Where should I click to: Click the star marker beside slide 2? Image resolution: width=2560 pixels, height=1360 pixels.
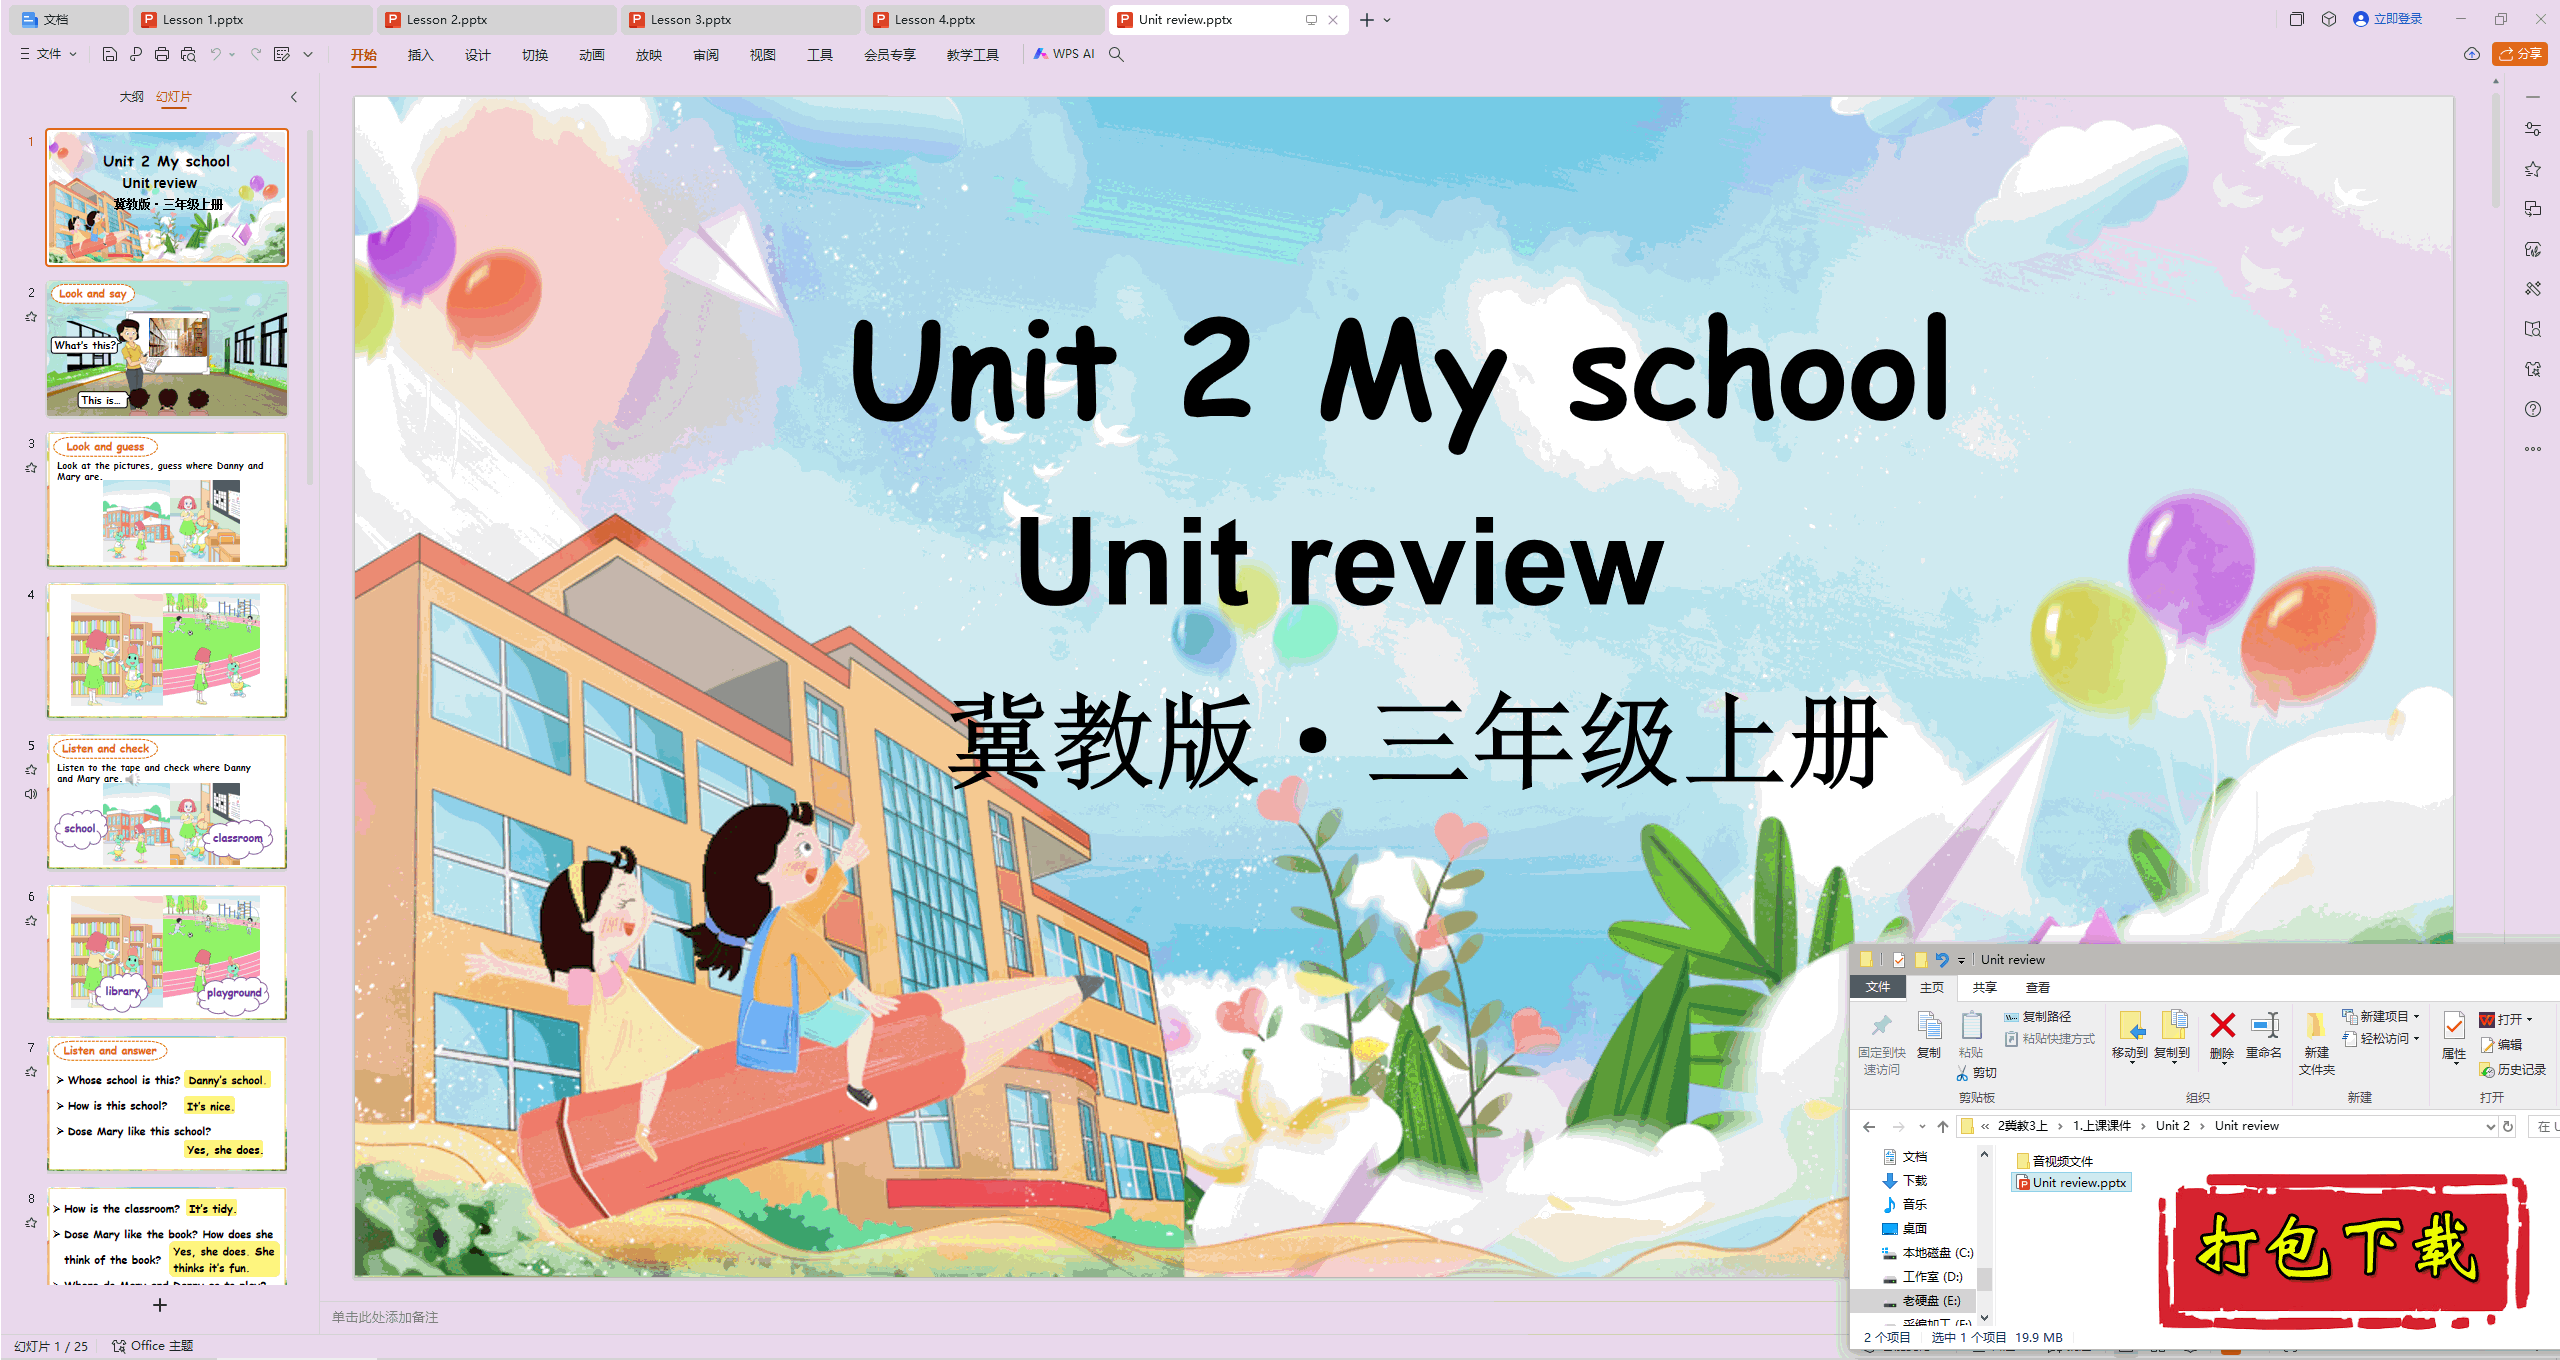tap(31, 317)
